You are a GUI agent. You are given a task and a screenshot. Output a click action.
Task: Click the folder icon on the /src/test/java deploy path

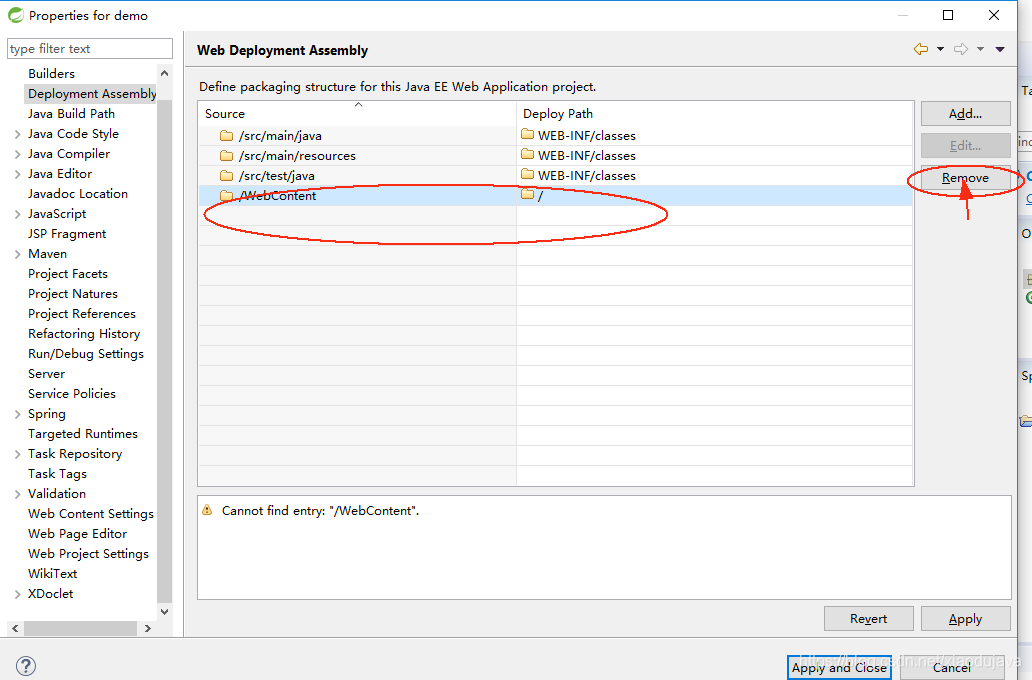click(x=527, y=175)
